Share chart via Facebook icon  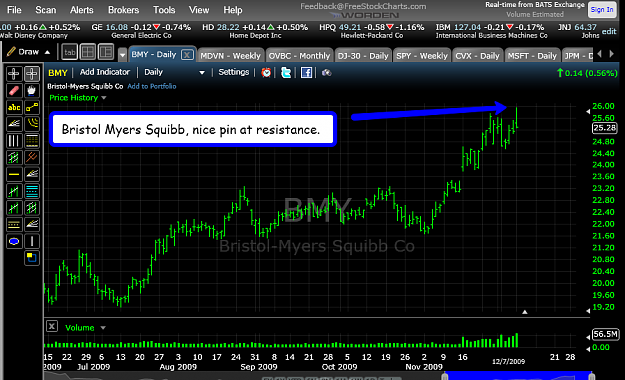tap(306, 73)
